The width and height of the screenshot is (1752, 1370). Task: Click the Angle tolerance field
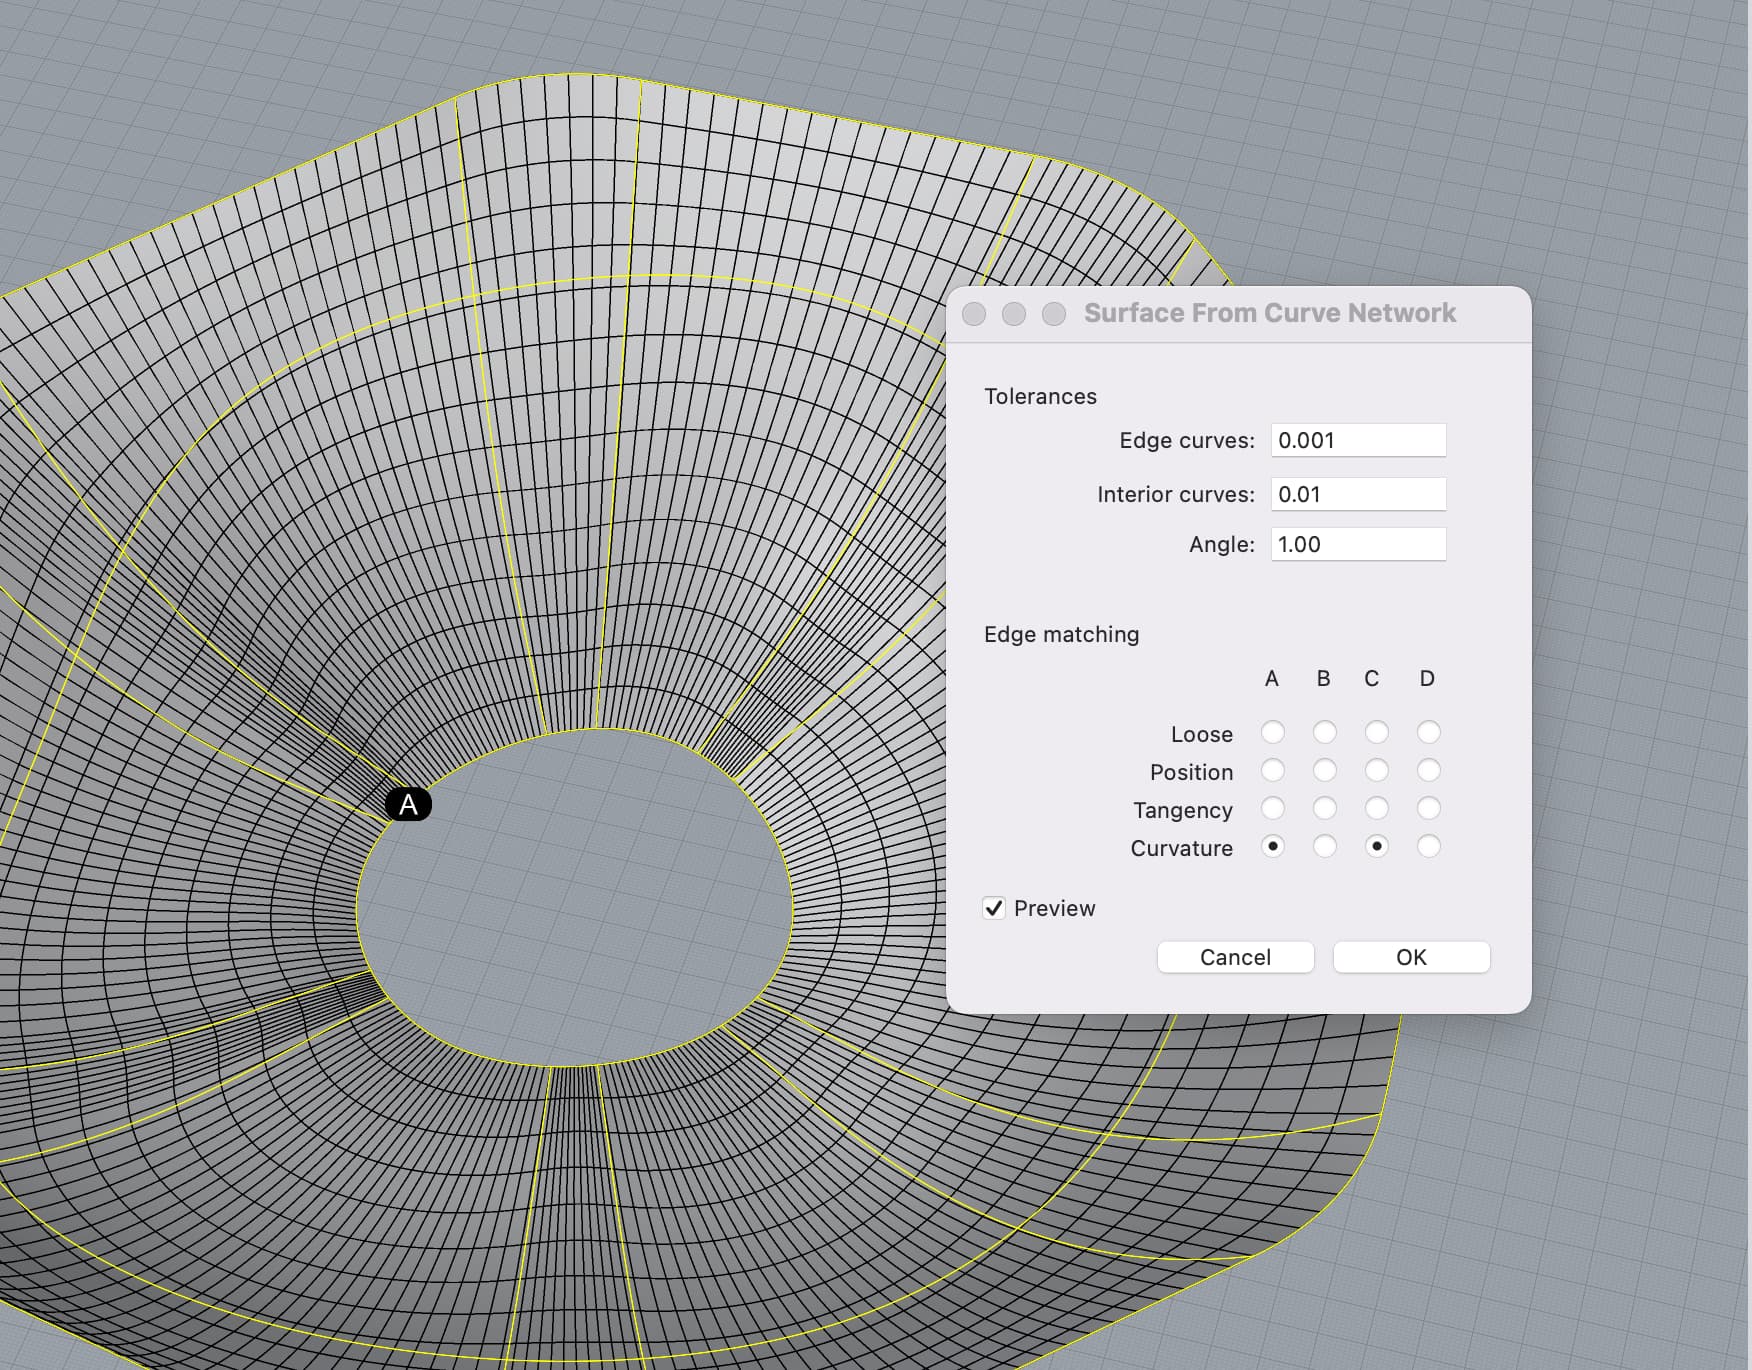tap(1357, 544)
